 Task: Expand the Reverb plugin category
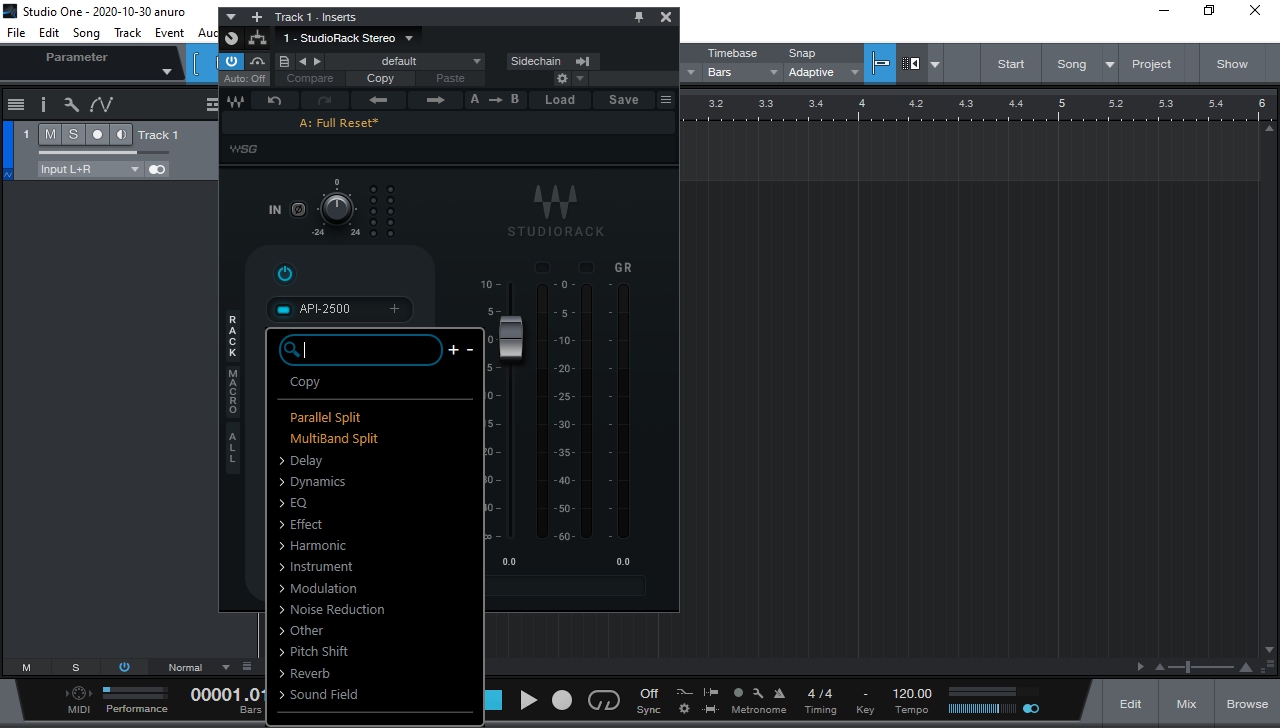tap(309, 673)
